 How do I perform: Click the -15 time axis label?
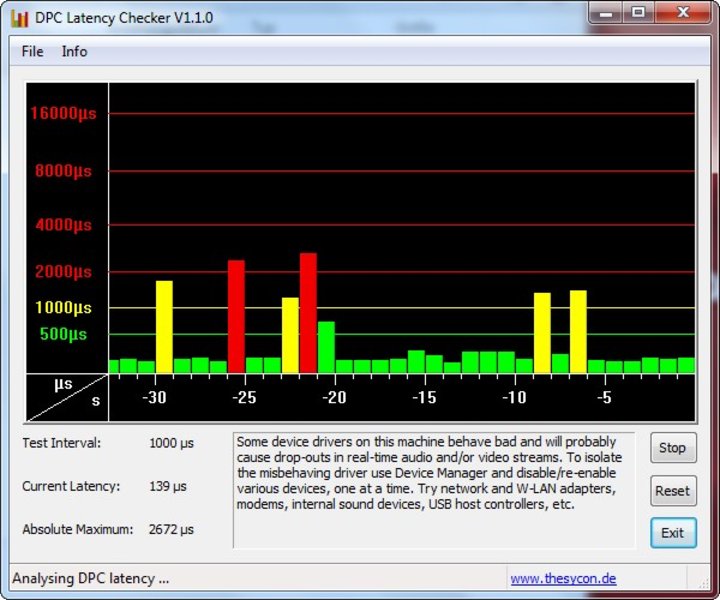[x=424, y=397]
